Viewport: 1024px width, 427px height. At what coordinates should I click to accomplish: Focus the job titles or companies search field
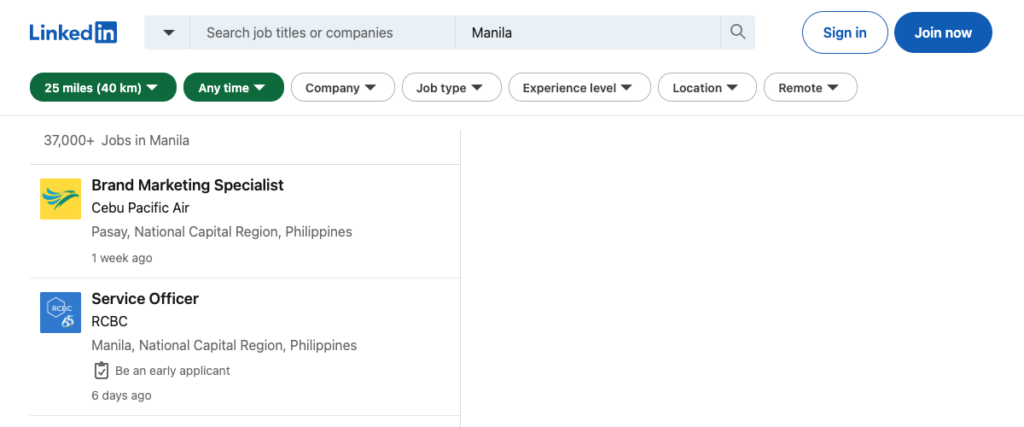pyautogui.click(x=320, y=33)
